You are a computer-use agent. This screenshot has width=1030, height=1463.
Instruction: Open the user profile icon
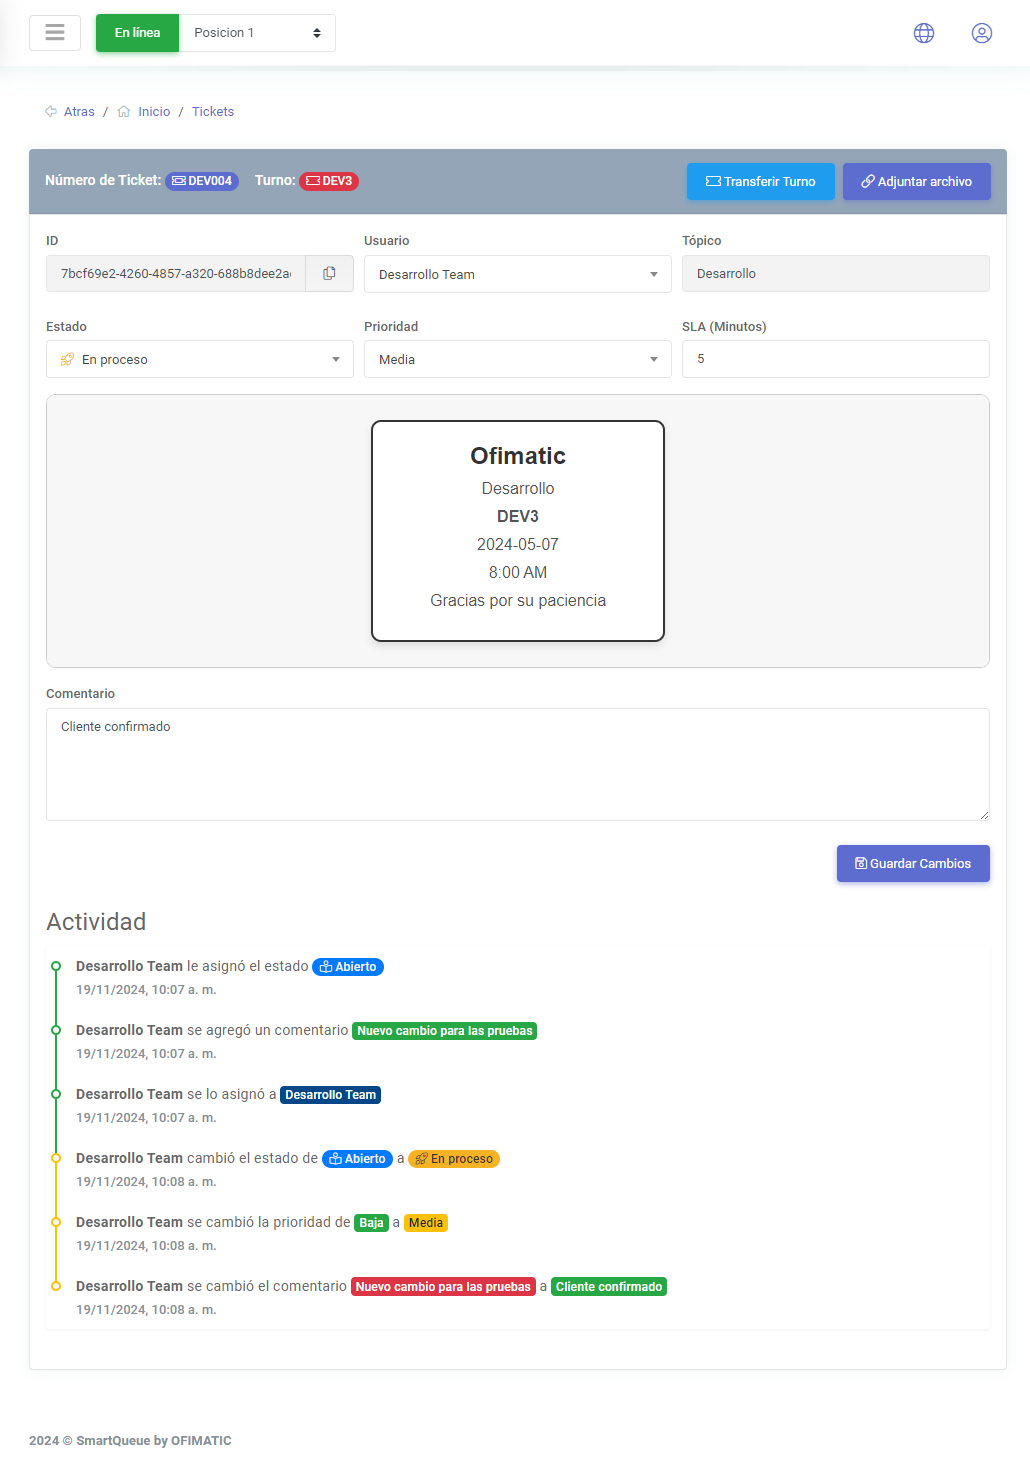982,33
